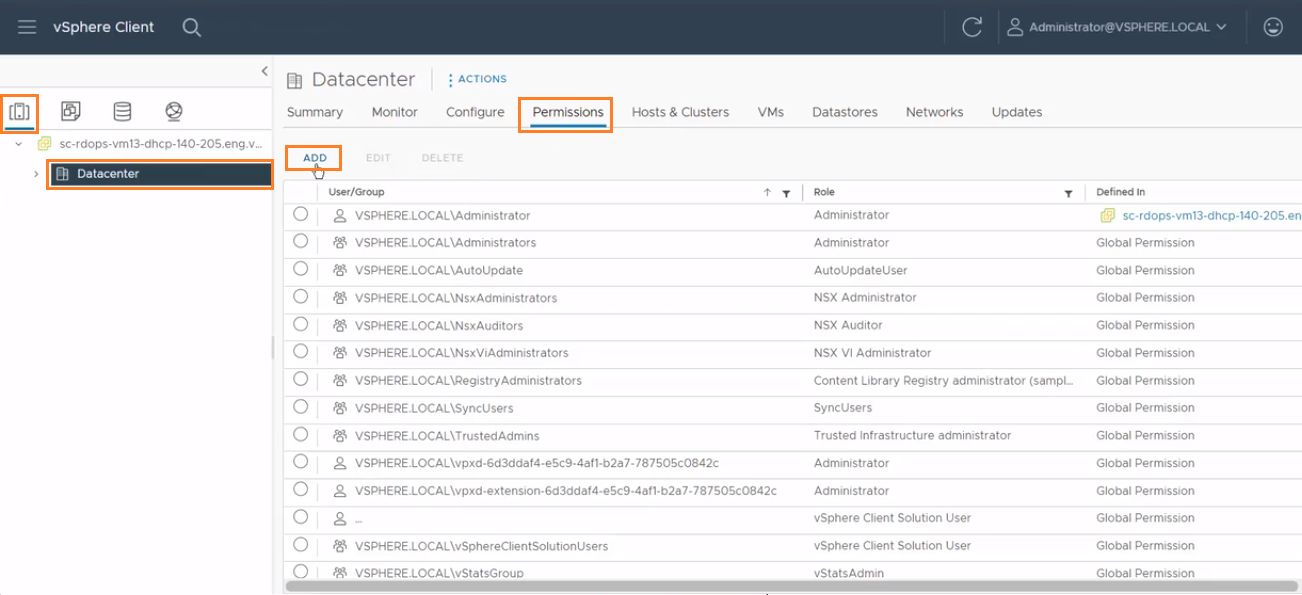The image size is (1302, 595).
Task: Click the help icon at top right
Action: [1272, 27]
